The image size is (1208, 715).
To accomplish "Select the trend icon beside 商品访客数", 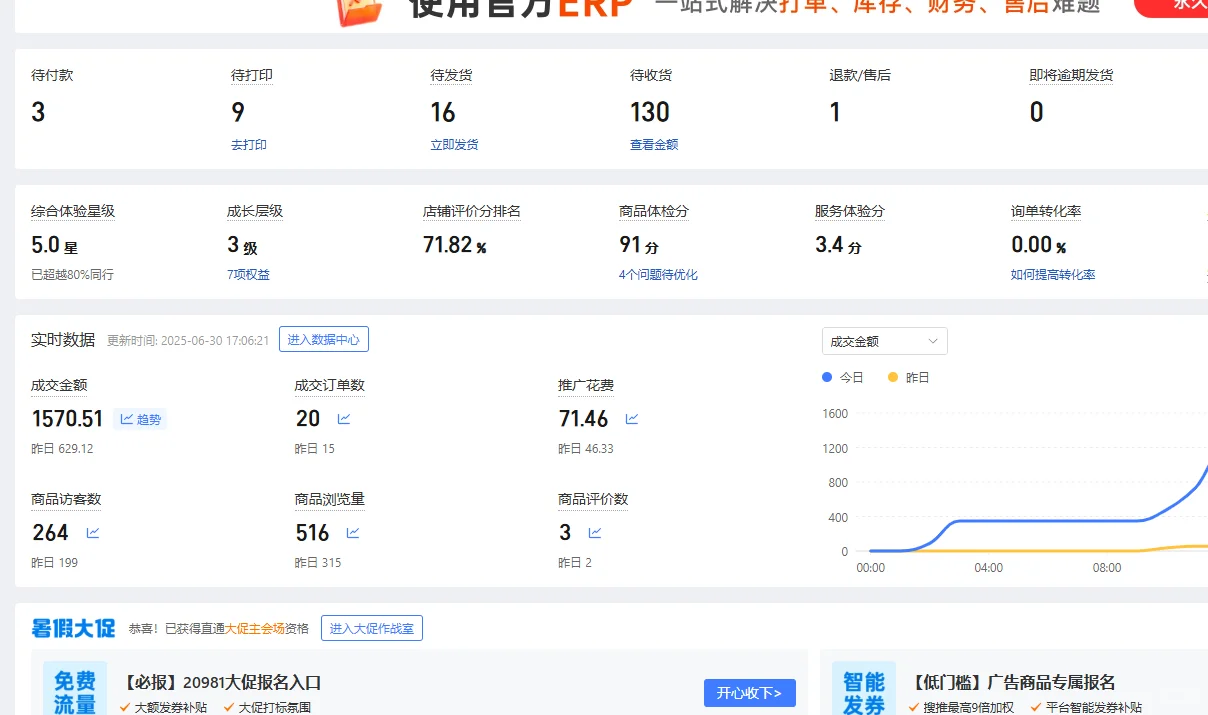I will tap(92, 532).
